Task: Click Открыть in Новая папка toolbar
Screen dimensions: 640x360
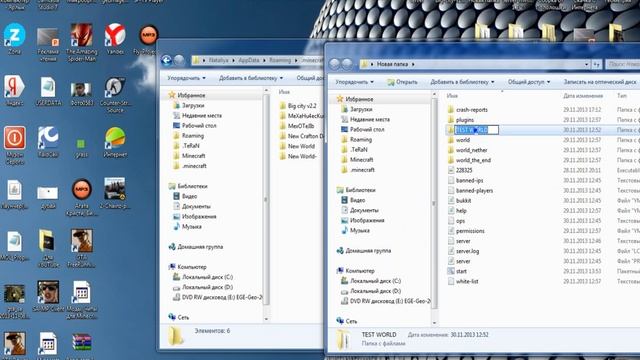Action: pos(402,82)
